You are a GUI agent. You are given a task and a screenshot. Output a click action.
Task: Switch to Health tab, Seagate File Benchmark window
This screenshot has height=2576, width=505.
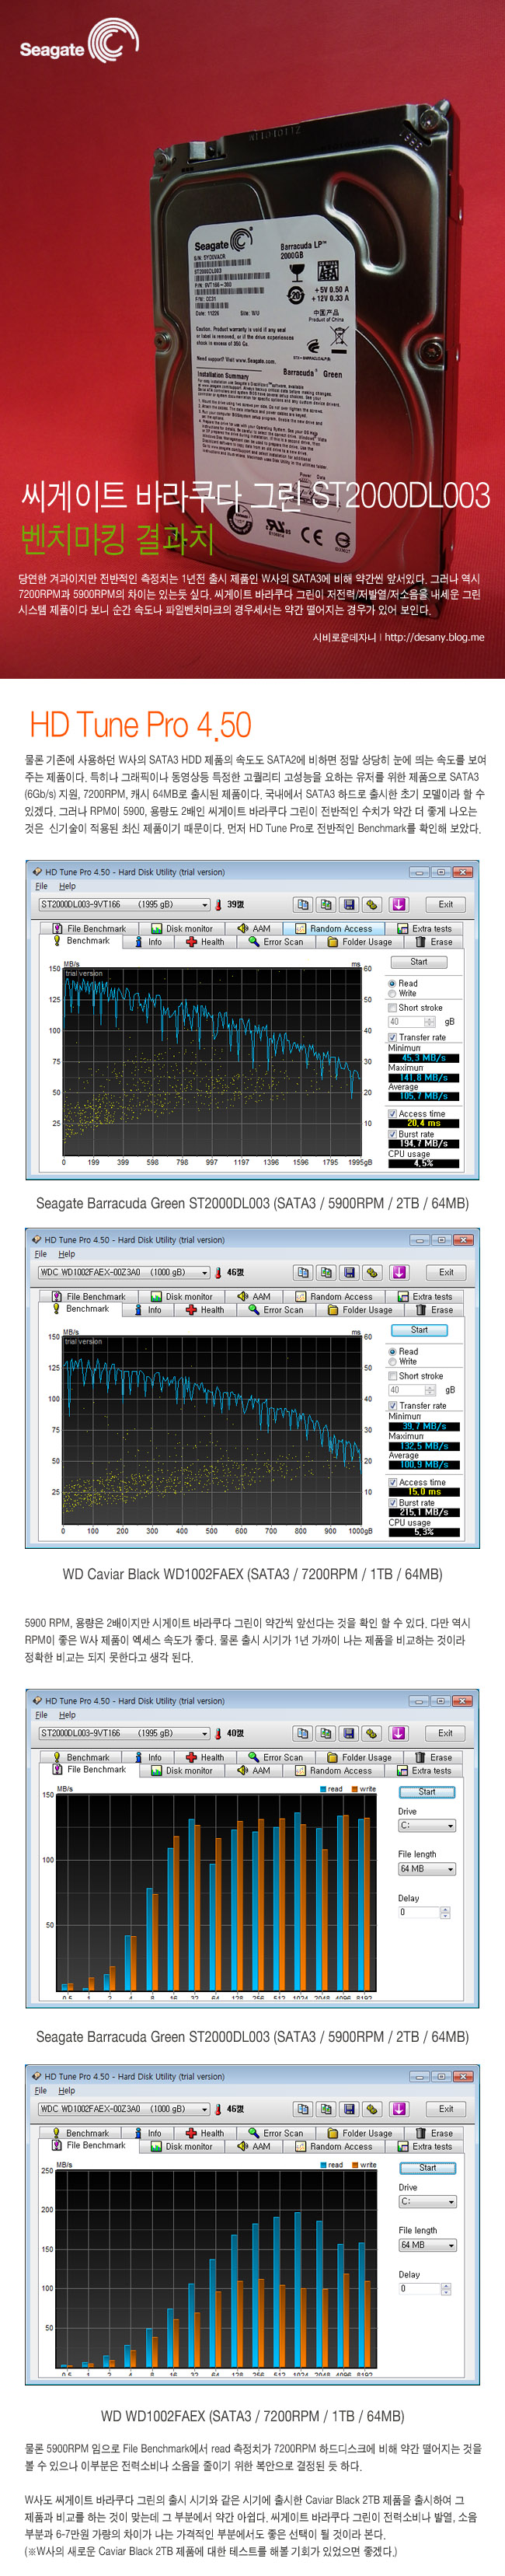point(205,1757)
